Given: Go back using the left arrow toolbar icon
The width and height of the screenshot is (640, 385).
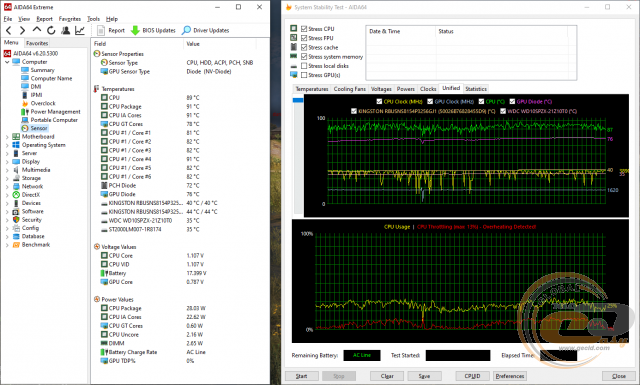Looking at the screenshot, I should pyautogui.click(x=9, y=30).
